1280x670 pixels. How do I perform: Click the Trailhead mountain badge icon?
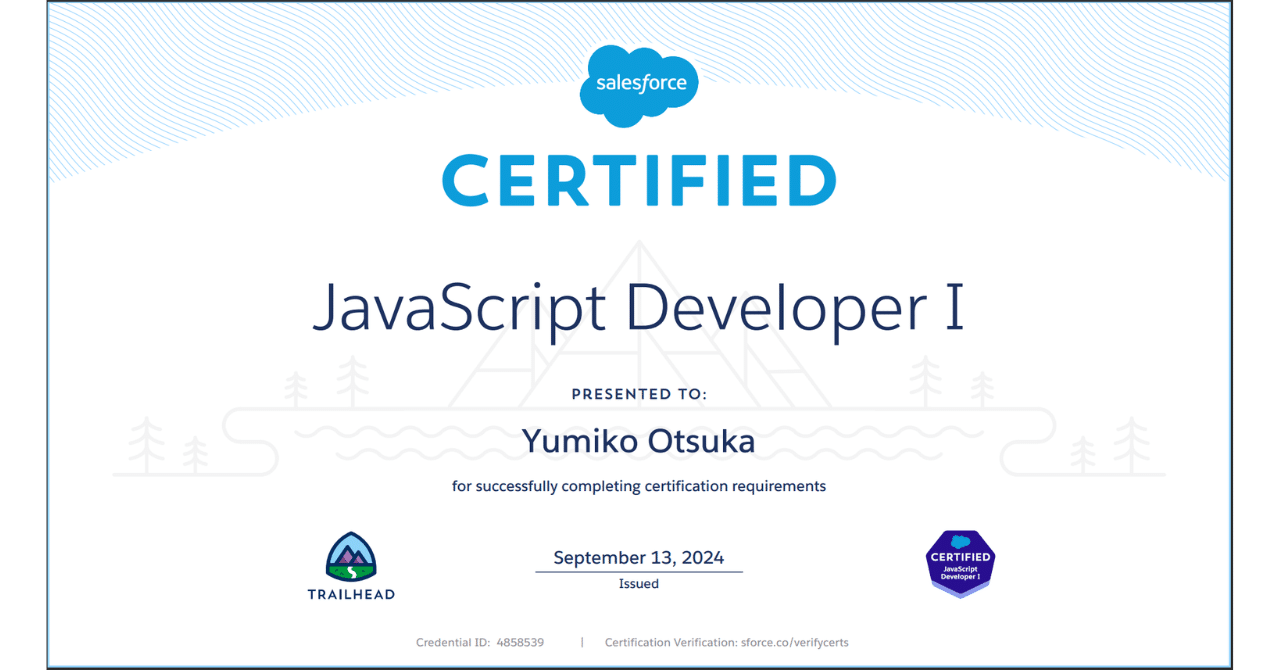(351, 557)
